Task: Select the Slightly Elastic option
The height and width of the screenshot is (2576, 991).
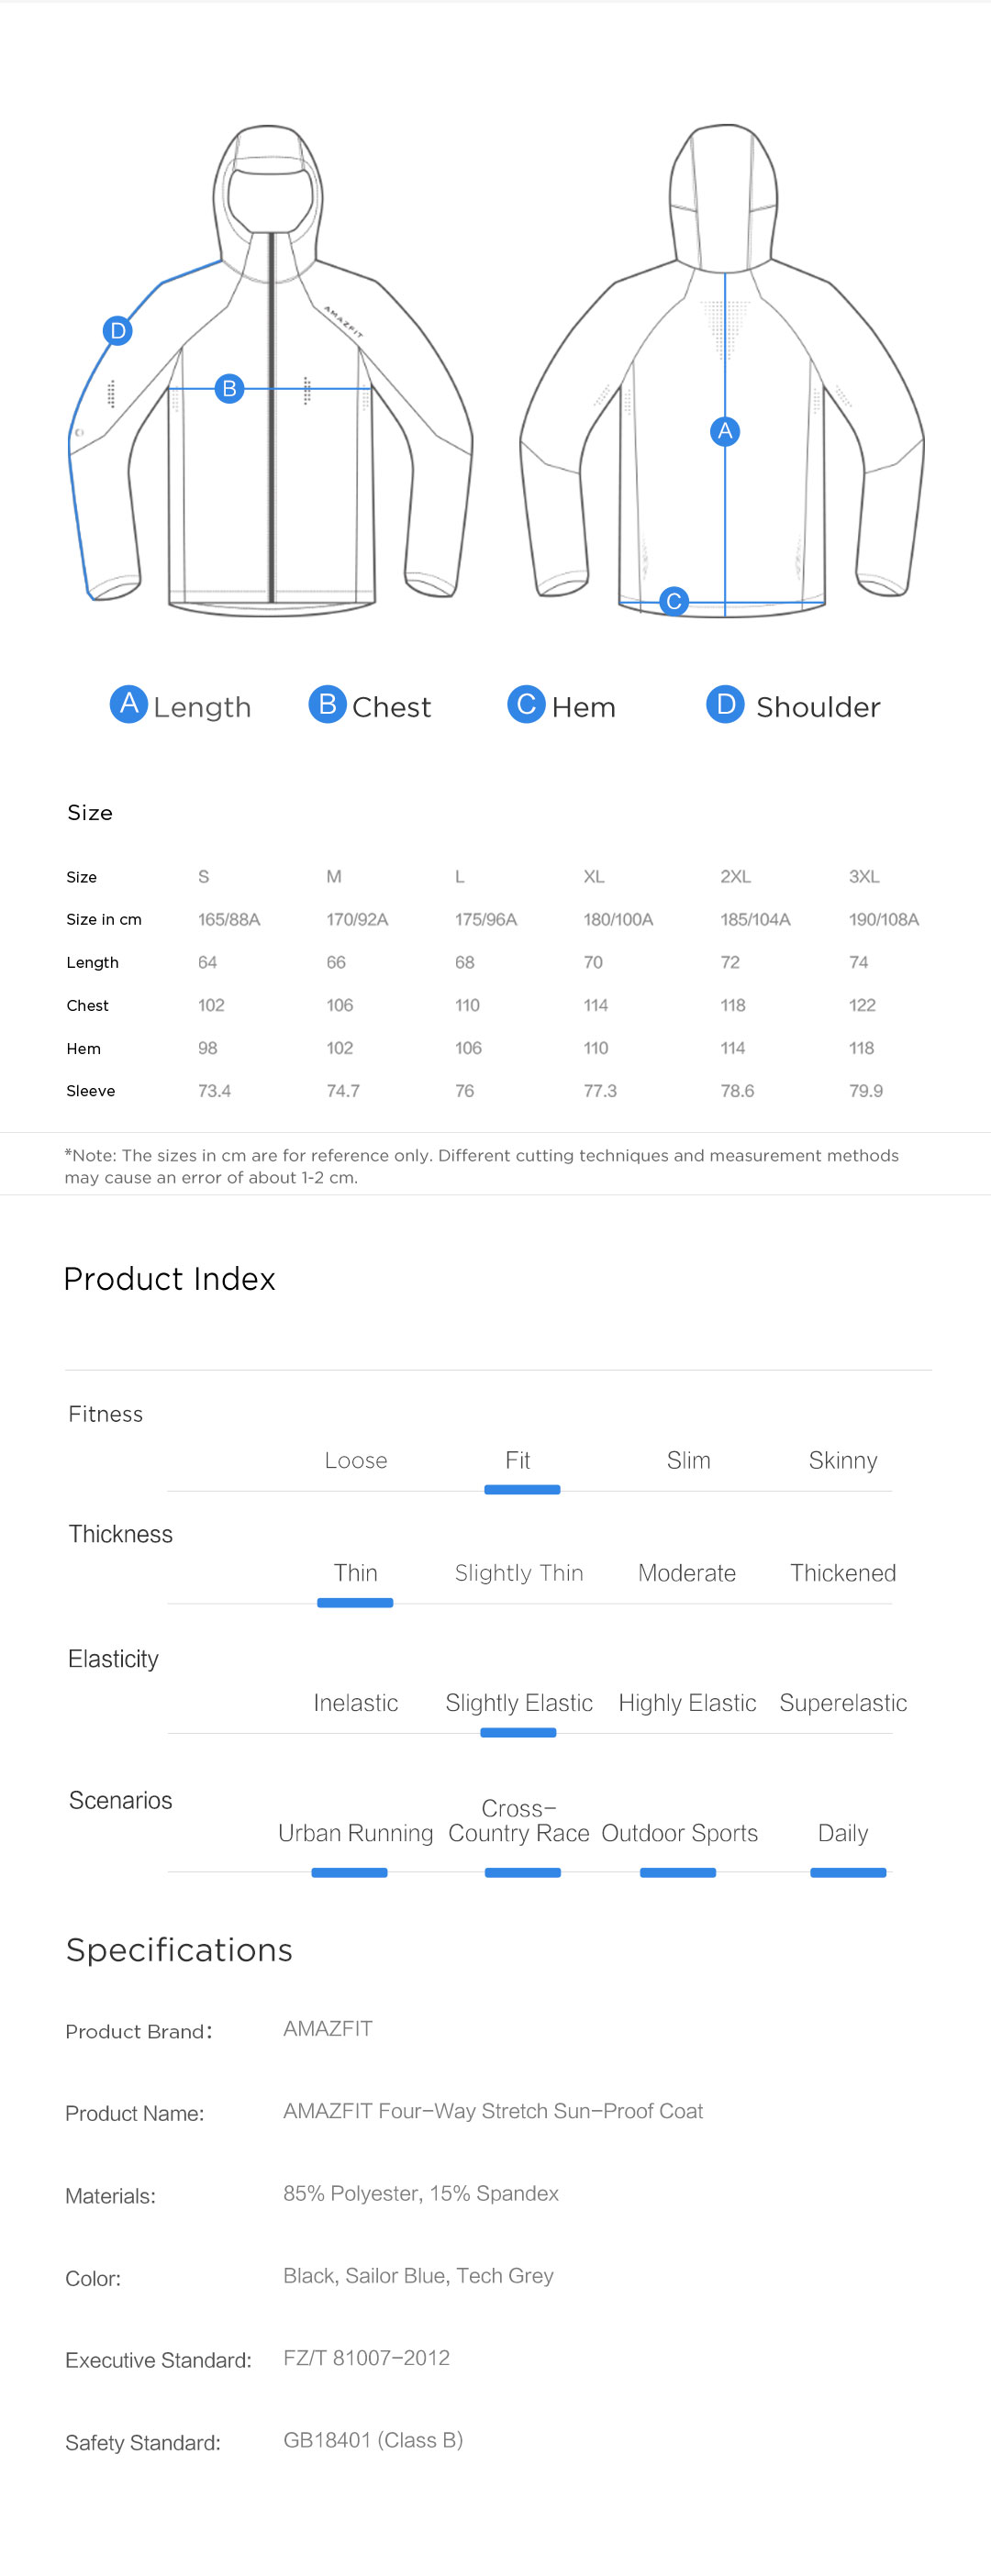Action: (518, 1703)
